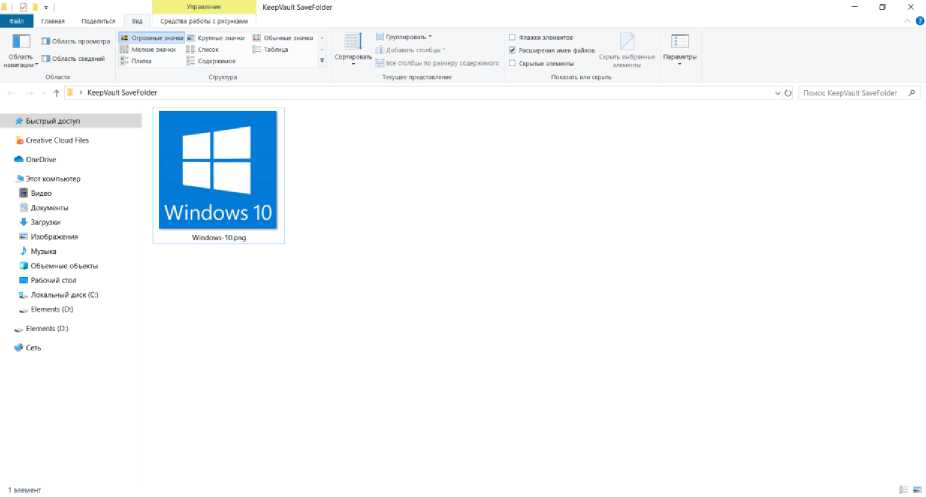Toggle the Область сведений details pane
The width and height of the screenshot is (926, 497).
73,58
